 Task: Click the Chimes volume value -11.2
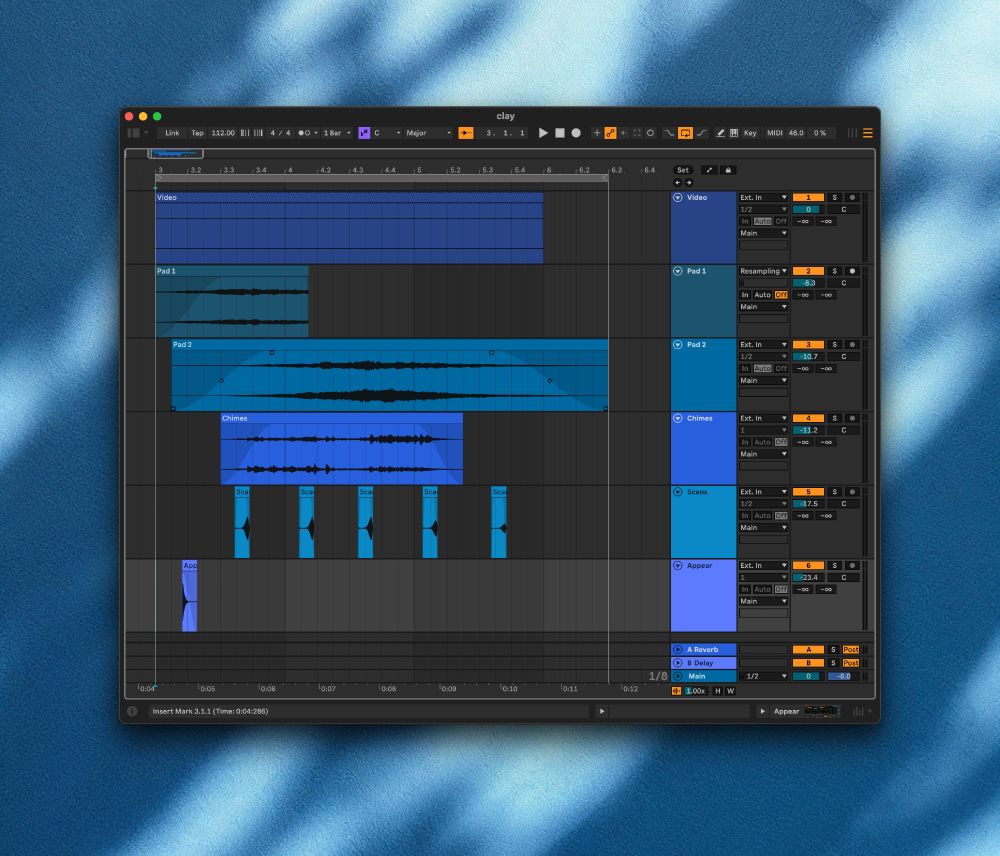808,430
